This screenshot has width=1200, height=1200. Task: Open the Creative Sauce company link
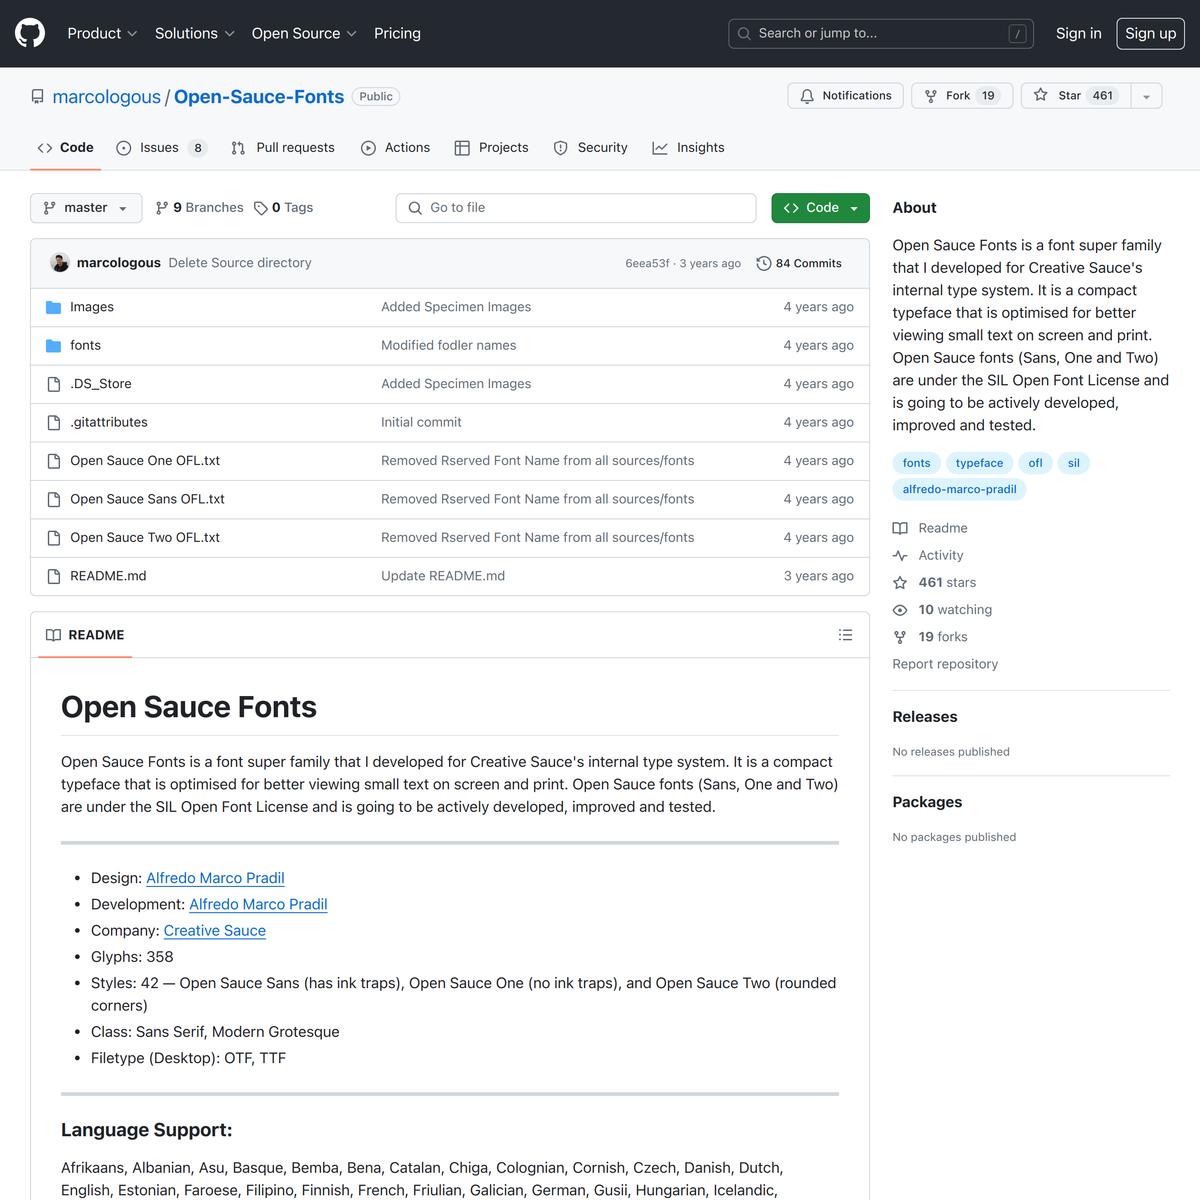tap(214, 930)
